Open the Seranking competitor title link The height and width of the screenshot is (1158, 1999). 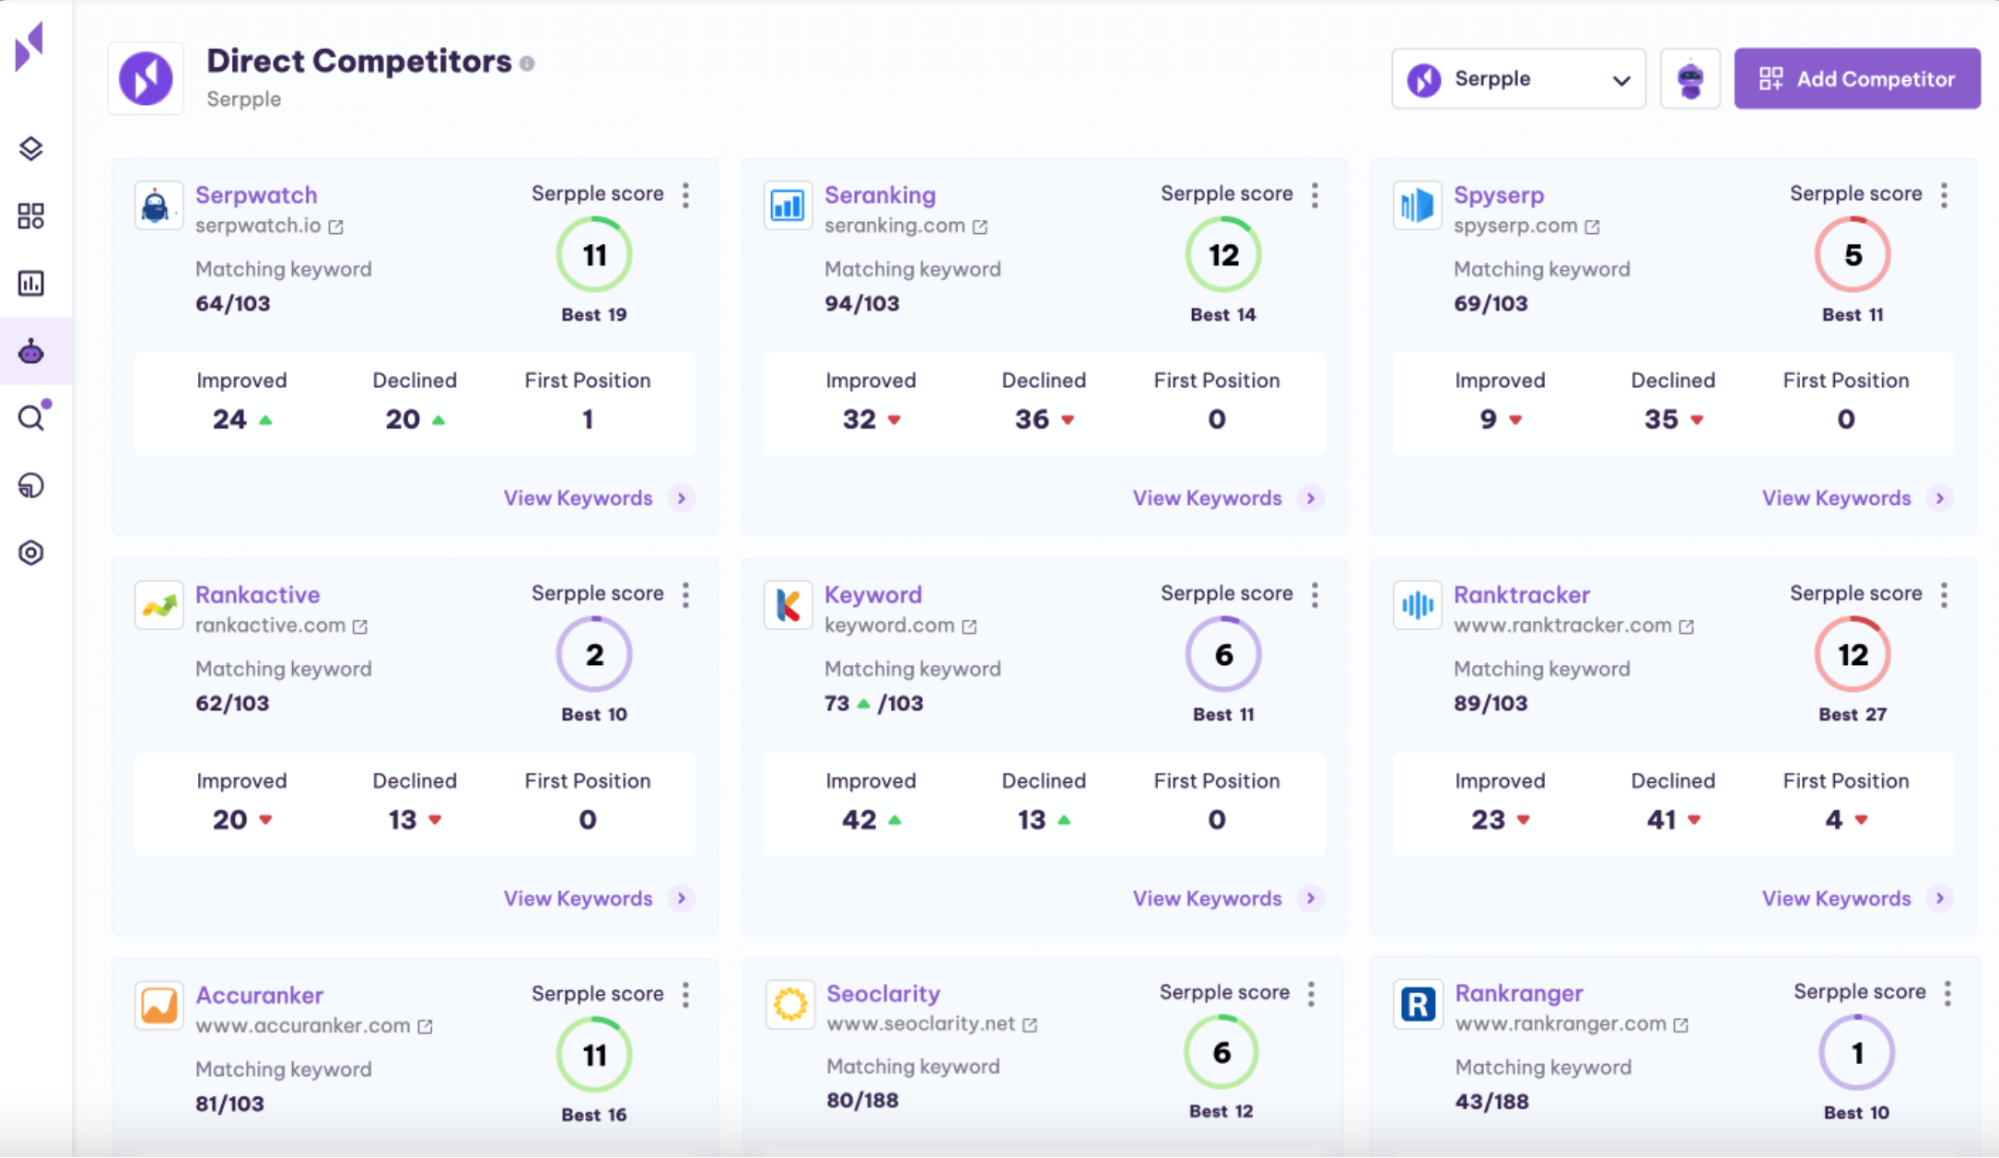[x=880, y=195]
